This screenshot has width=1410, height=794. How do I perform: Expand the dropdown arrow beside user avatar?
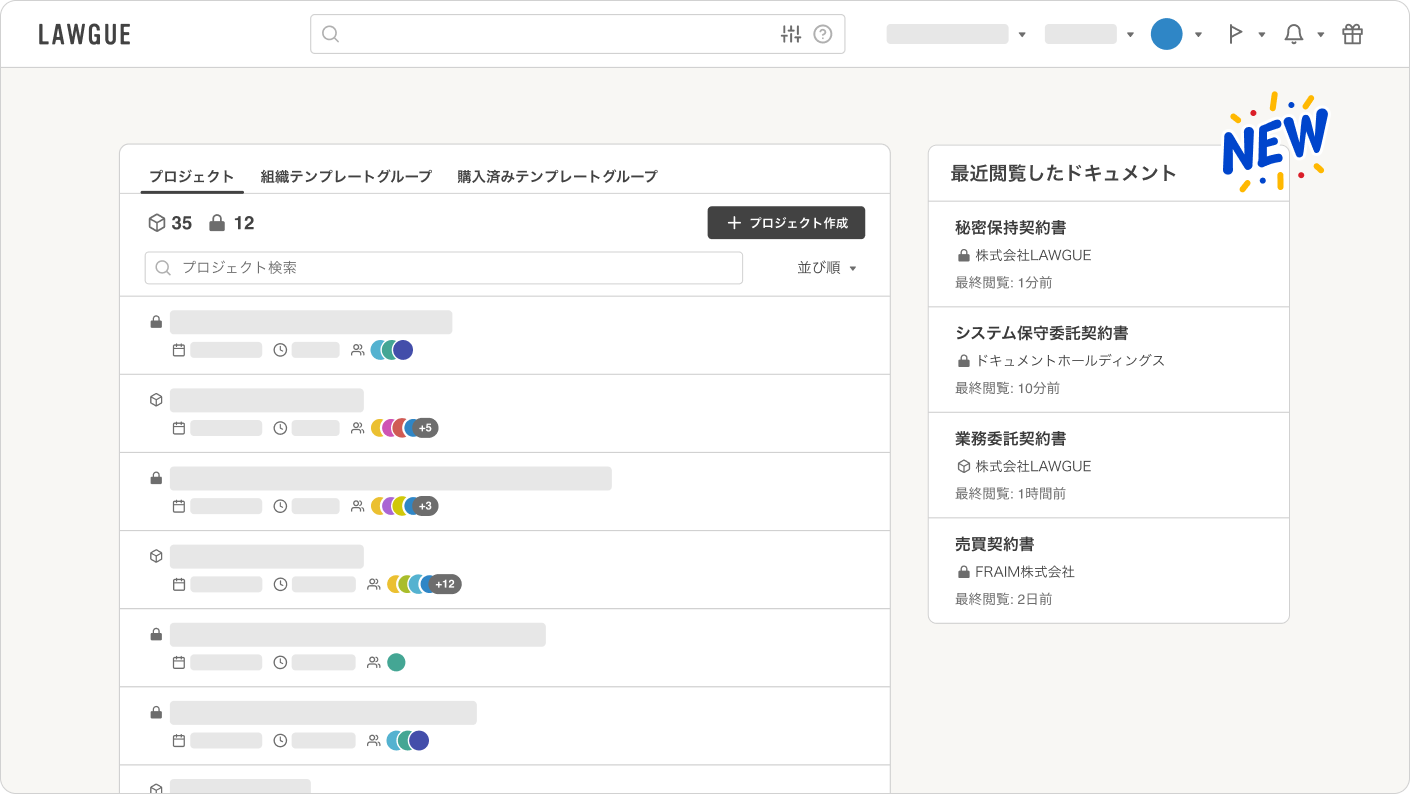[1198, 35]
